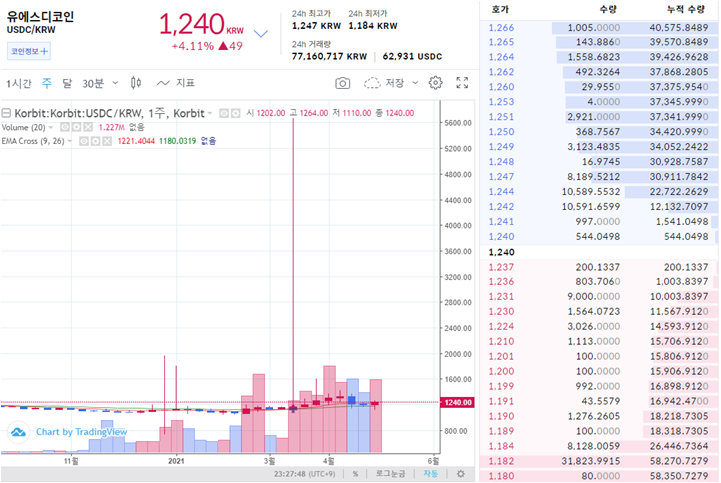Hide the Korbit USDC/KRW main series

pos(224,113)
